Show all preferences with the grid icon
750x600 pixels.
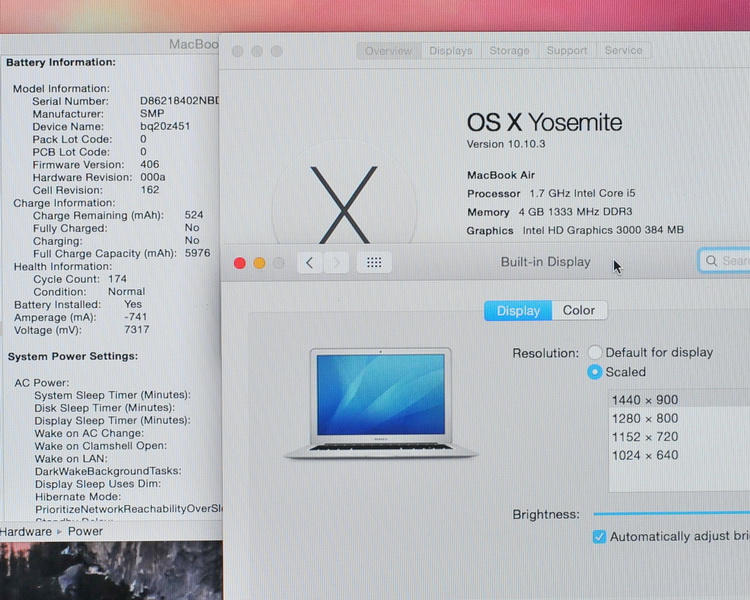point(374,262)
